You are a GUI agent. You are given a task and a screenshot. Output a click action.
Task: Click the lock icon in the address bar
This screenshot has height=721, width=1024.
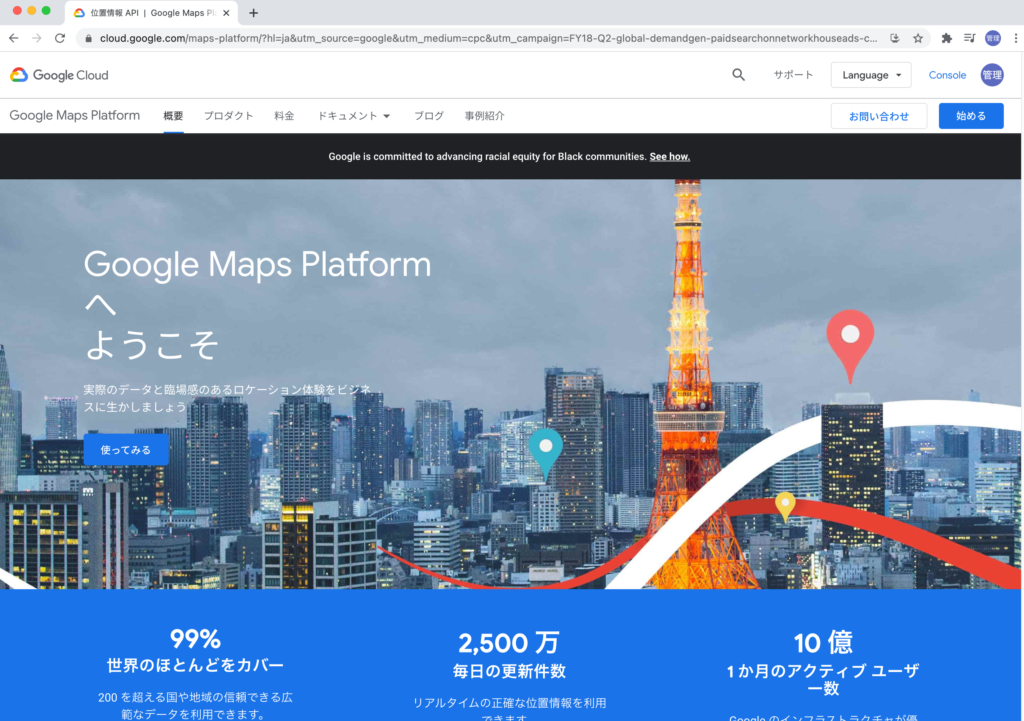click(x=88, y=39)
